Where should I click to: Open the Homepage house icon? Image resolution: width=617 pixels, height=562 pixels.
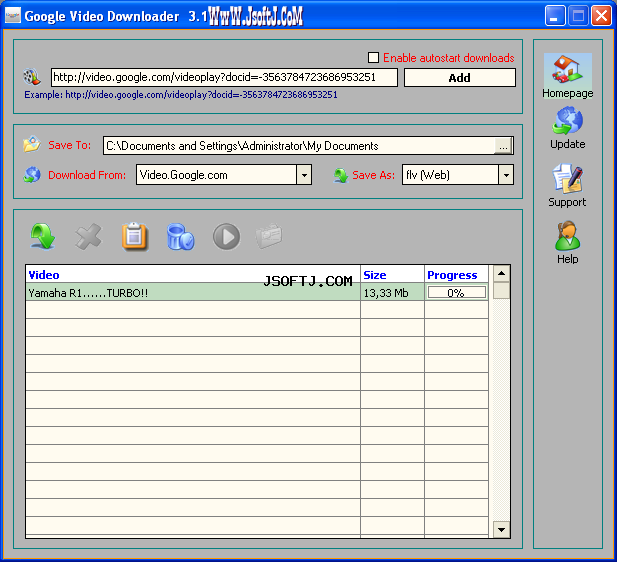(567, 70)
